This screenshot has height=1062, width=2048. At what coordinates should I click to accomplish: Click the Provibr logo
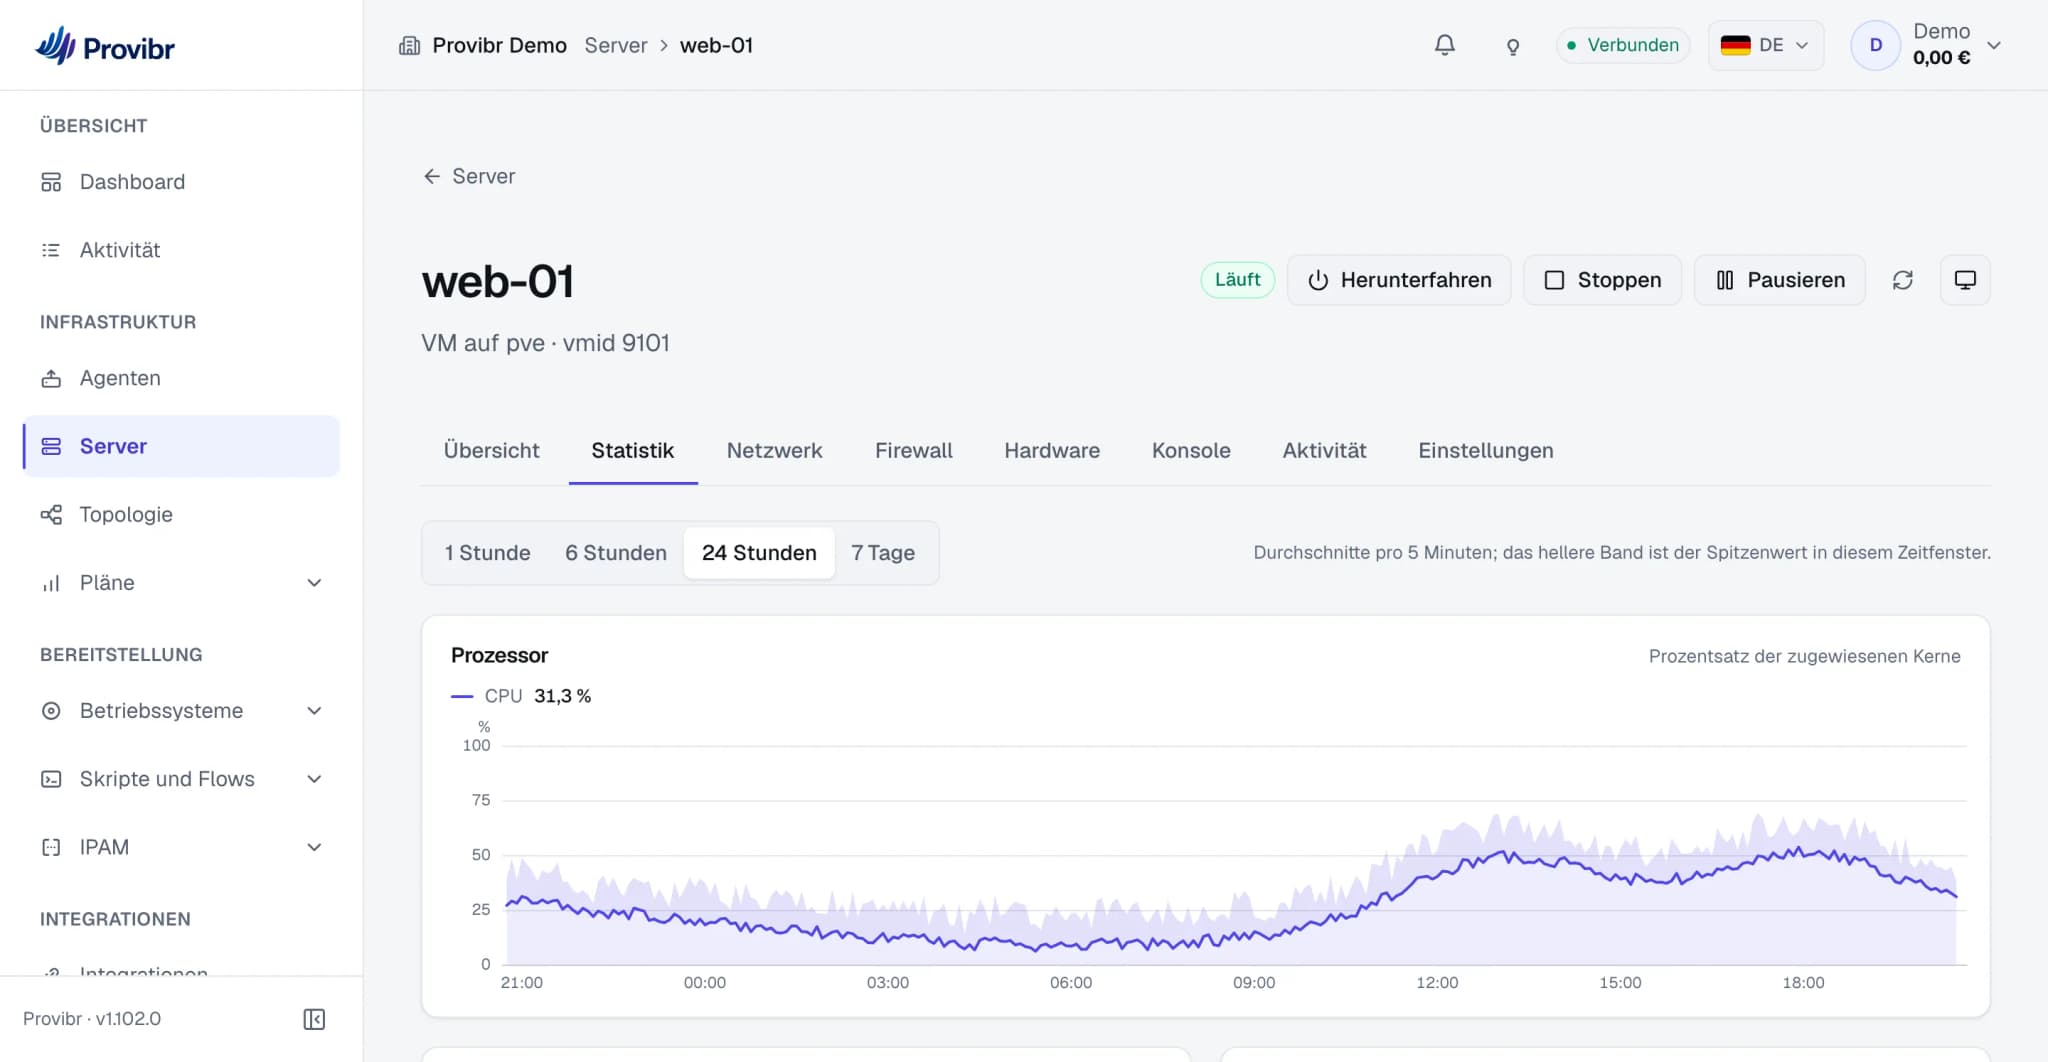(105, 46)
